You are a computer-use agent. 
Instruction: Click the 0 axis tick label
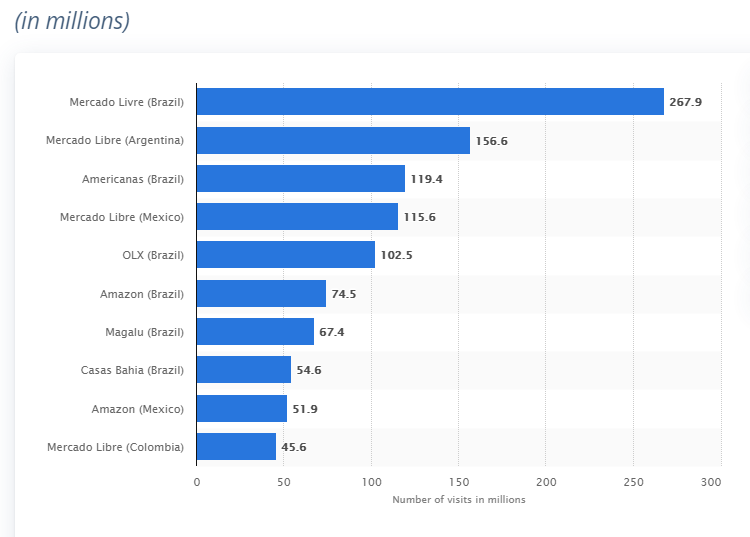(197, 482)
